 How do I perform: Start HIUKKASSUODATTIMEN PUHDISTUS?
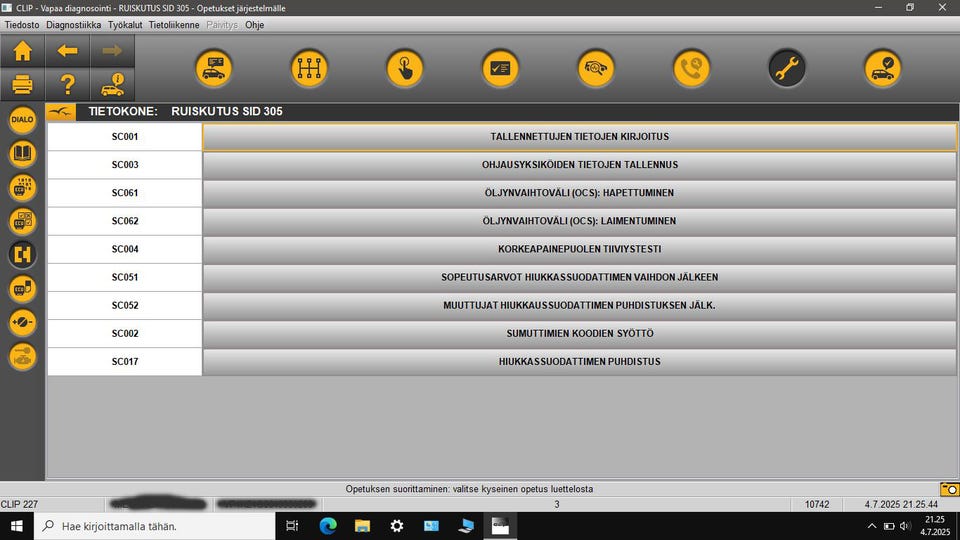click(x=579, y=362)
